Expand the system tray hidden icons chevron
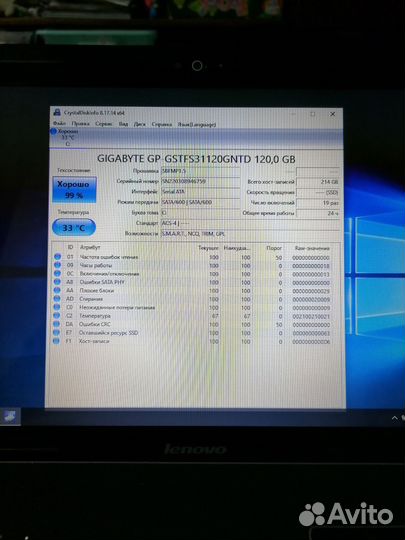This screenshot has width=405, height=540. [x=395, y=418]
